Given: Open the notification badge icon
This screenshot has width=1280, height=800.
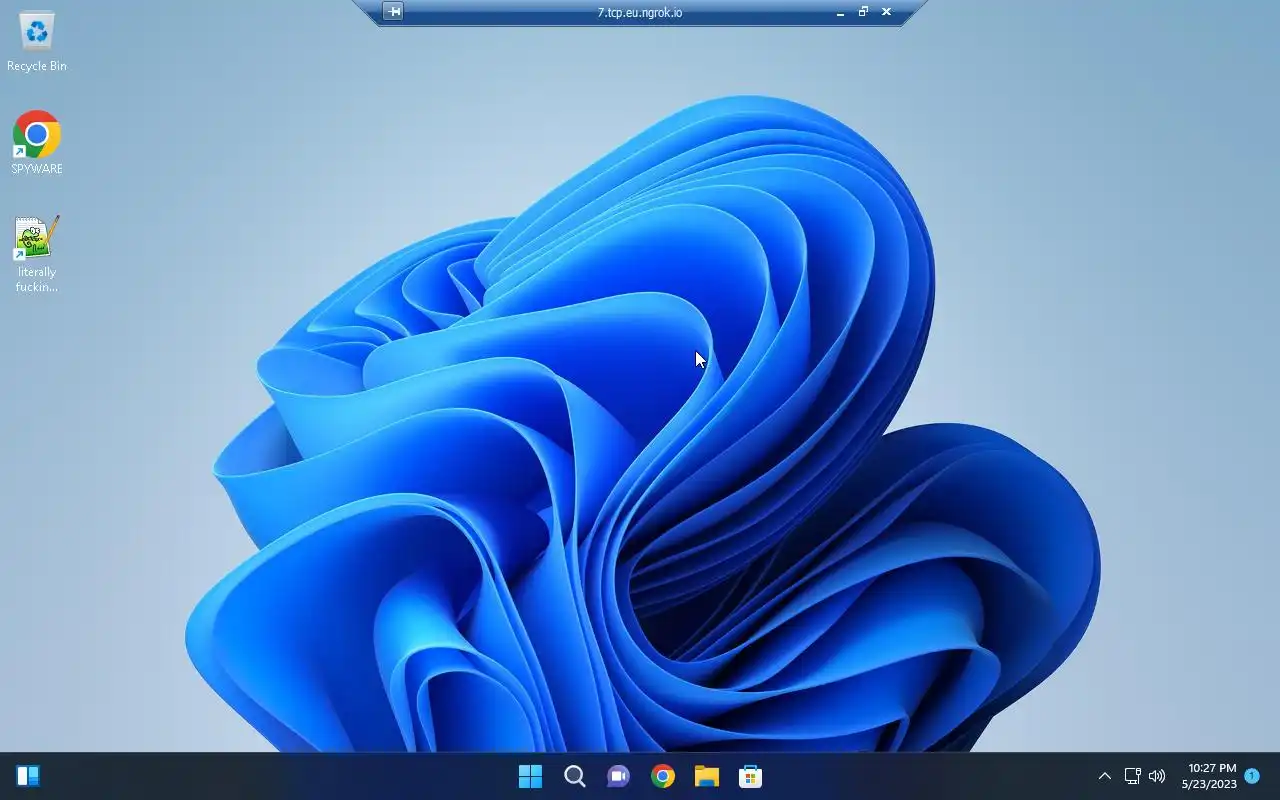Looking at the screenshot, I should pyautogui.click(x=1252, y=776).
